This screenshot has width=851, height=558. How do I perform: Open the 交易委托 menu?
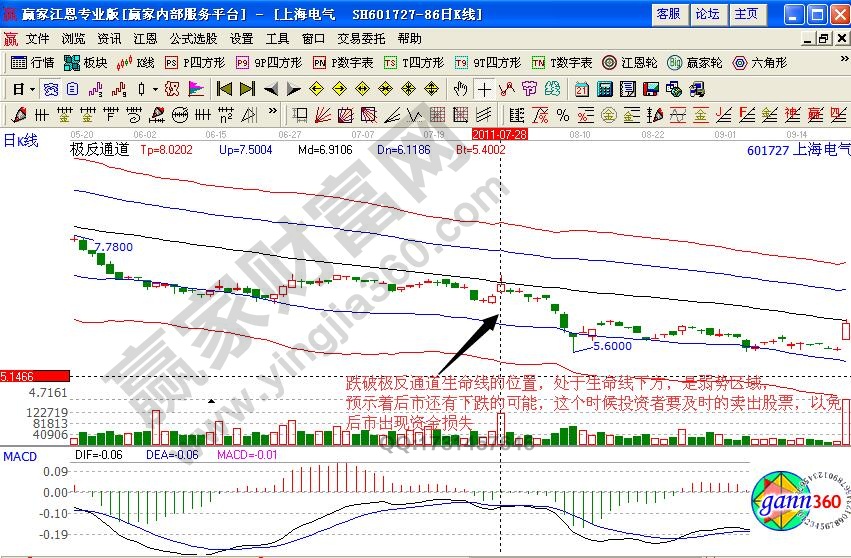tap(361, 39)
